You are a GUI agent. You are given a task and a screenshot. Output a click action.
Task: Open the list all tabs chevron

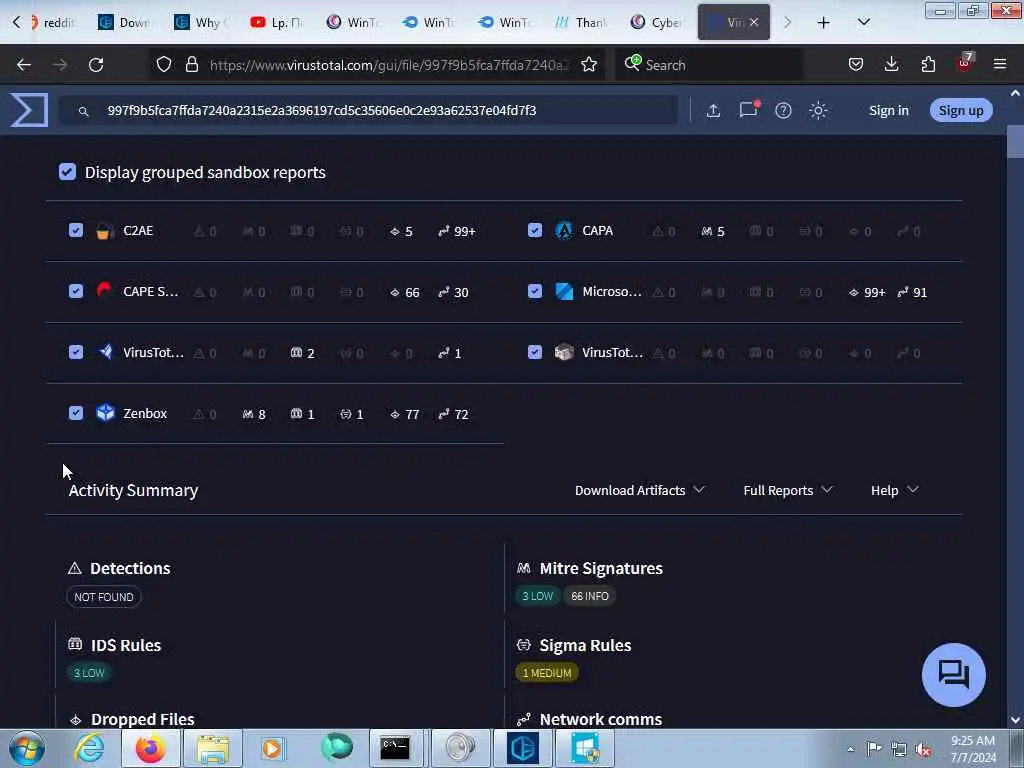pos(863,22)
